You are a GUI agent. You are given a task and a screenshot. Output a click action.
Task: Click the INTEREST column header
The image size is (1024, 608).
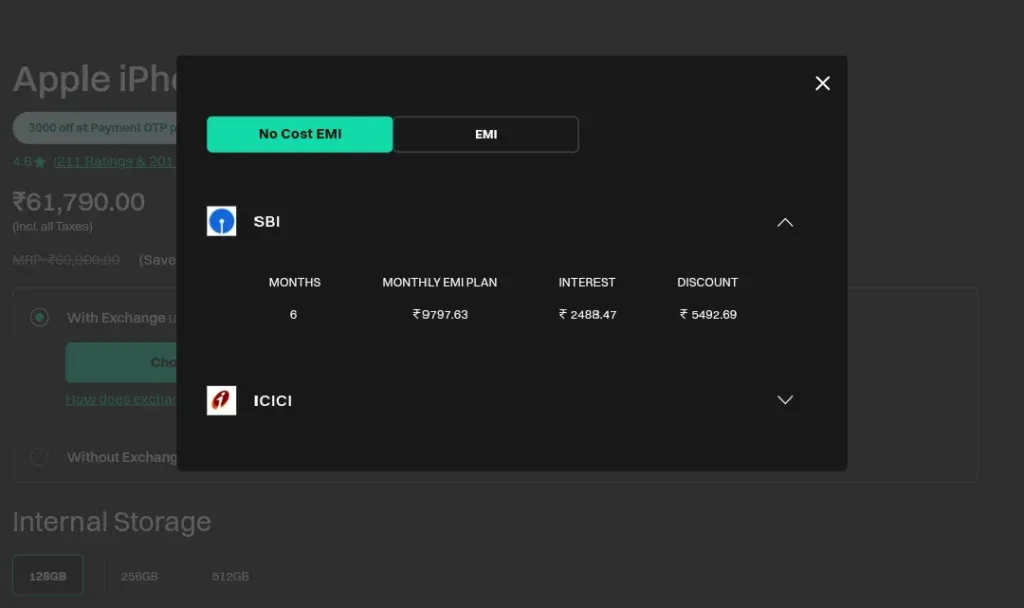(586, 282)
